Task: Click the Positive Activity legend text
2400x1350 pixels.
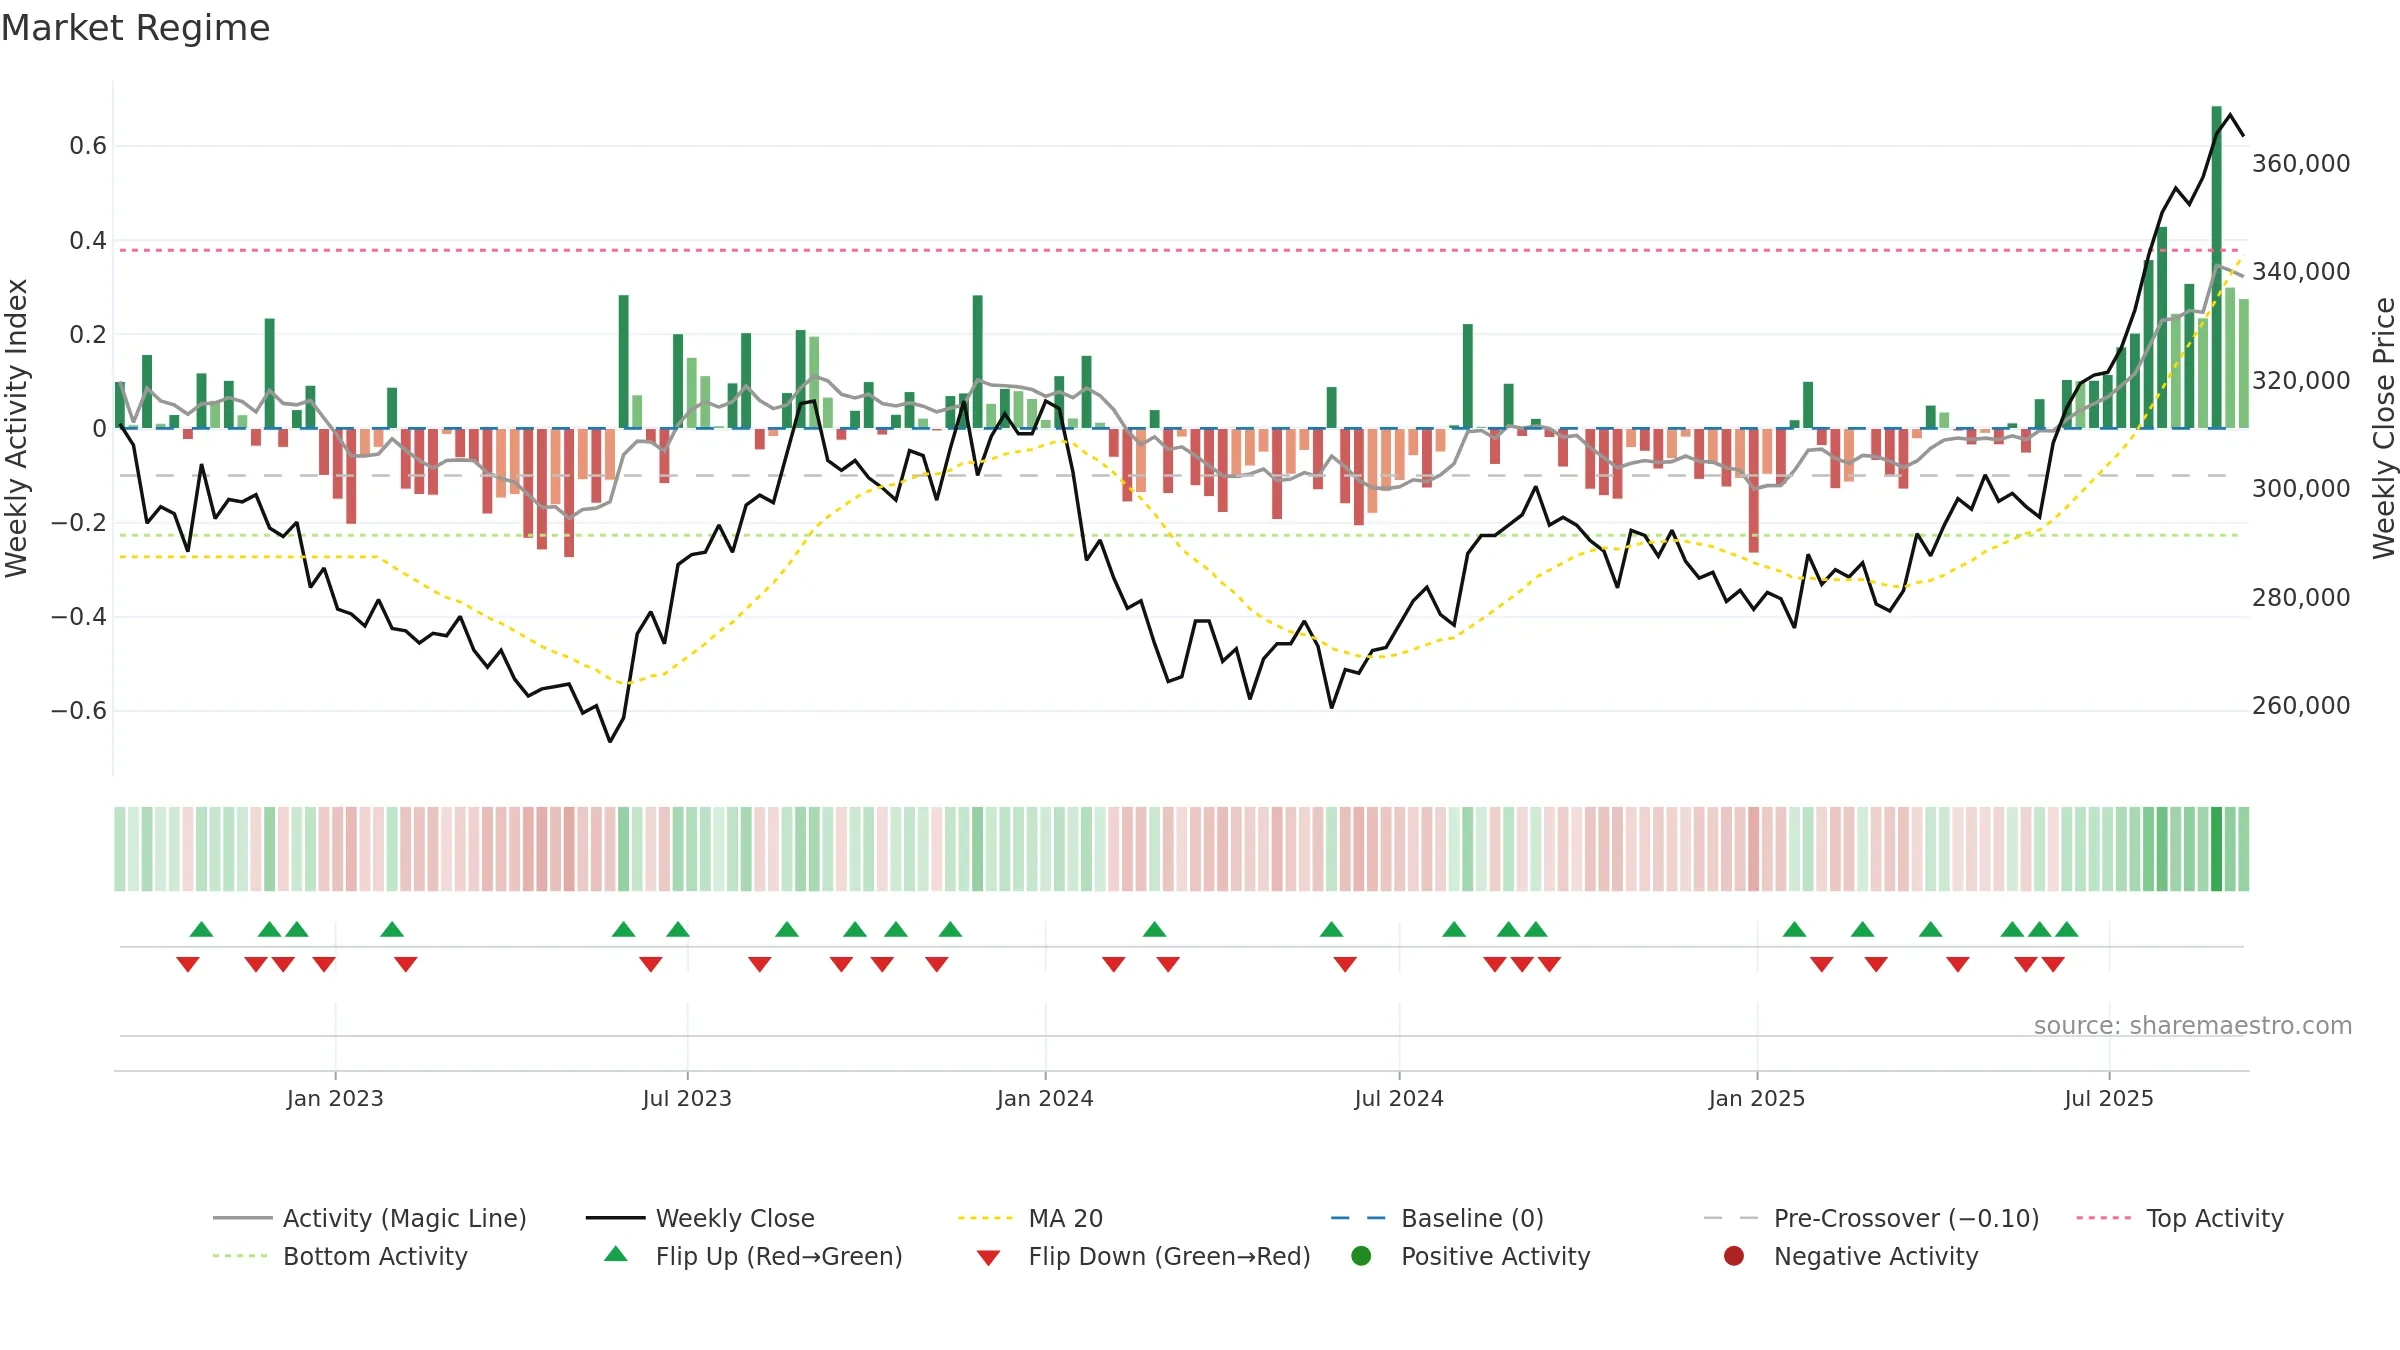Action: 1495,1256
